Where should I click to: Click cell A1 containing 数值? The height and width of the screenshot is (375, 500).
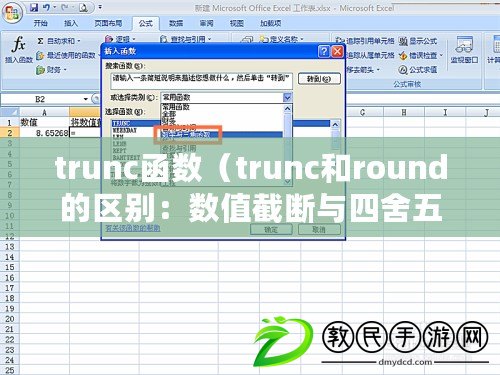(44, 122)
